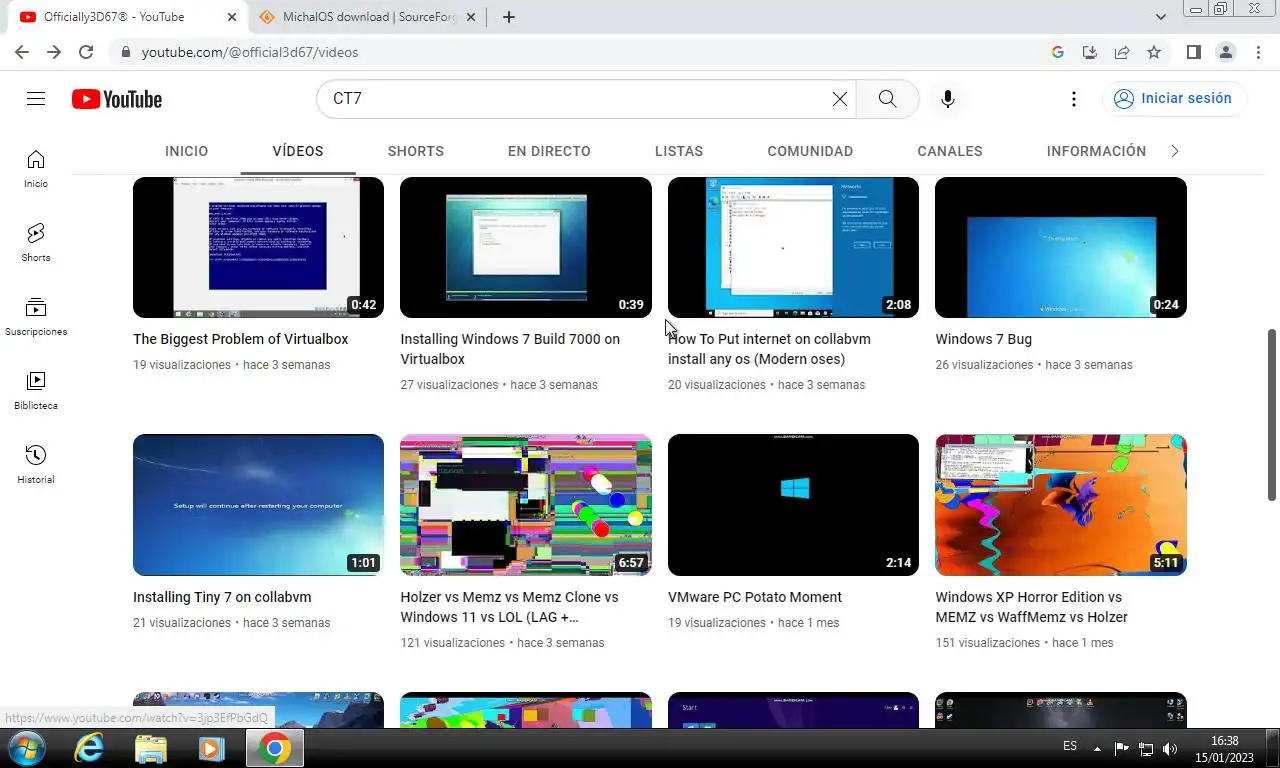Switch to the LISTAS channel tab
The image size is (1280, 768).
click(679, 151)
